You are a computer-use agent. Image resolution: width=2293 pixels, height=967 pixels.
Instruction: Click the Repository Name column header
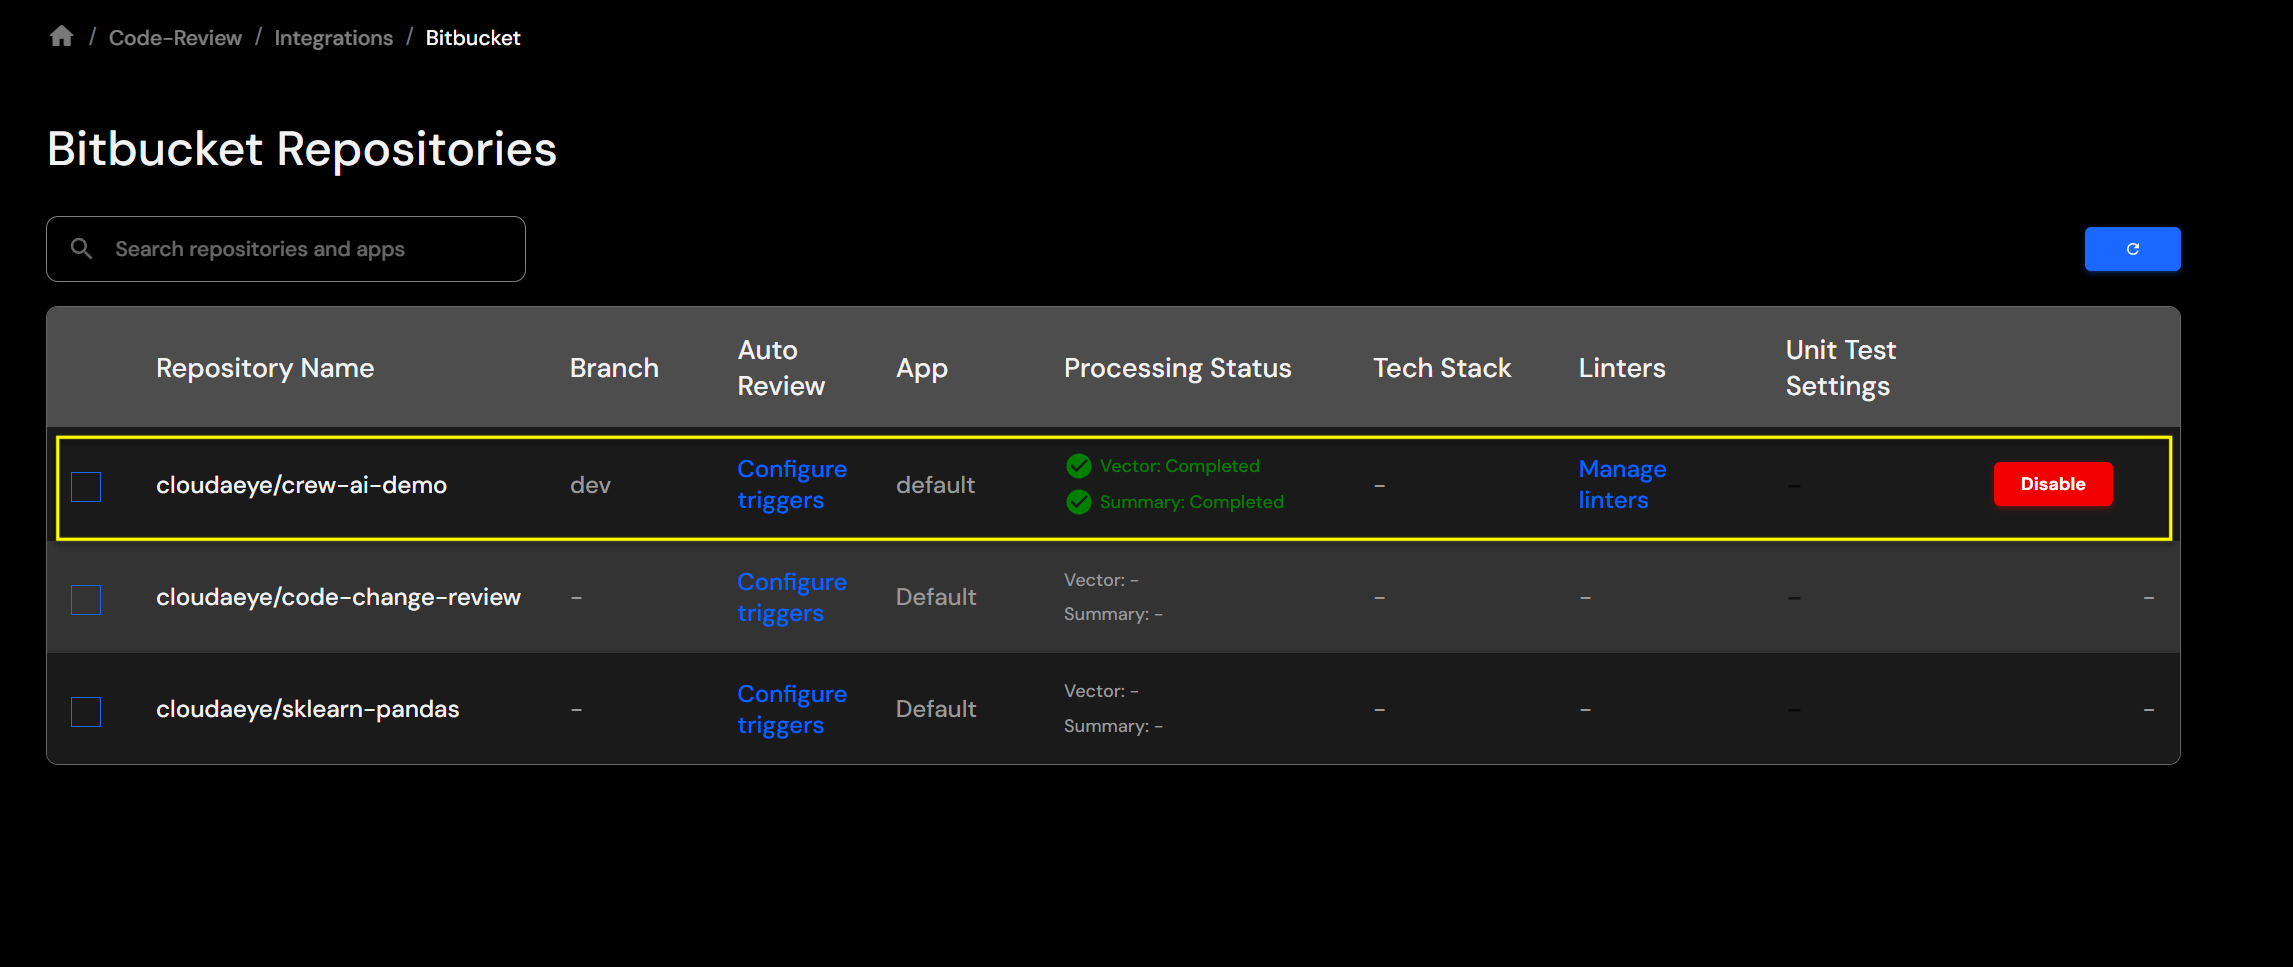[264, 367]
